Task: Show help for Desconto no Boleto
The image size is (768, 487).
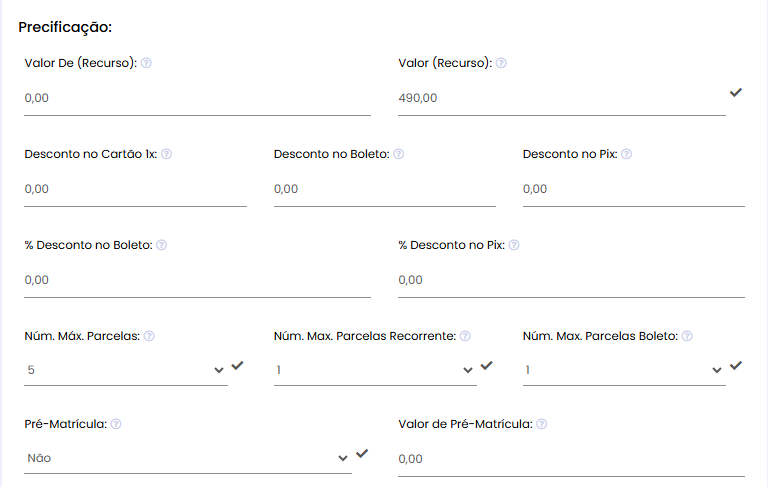Action: 399,154
